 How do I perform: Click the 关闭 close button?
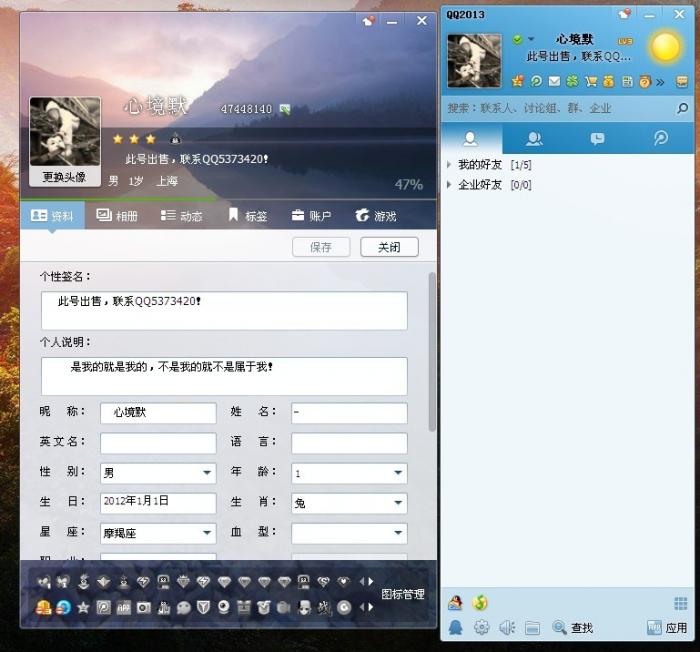[x=389, y=247]
